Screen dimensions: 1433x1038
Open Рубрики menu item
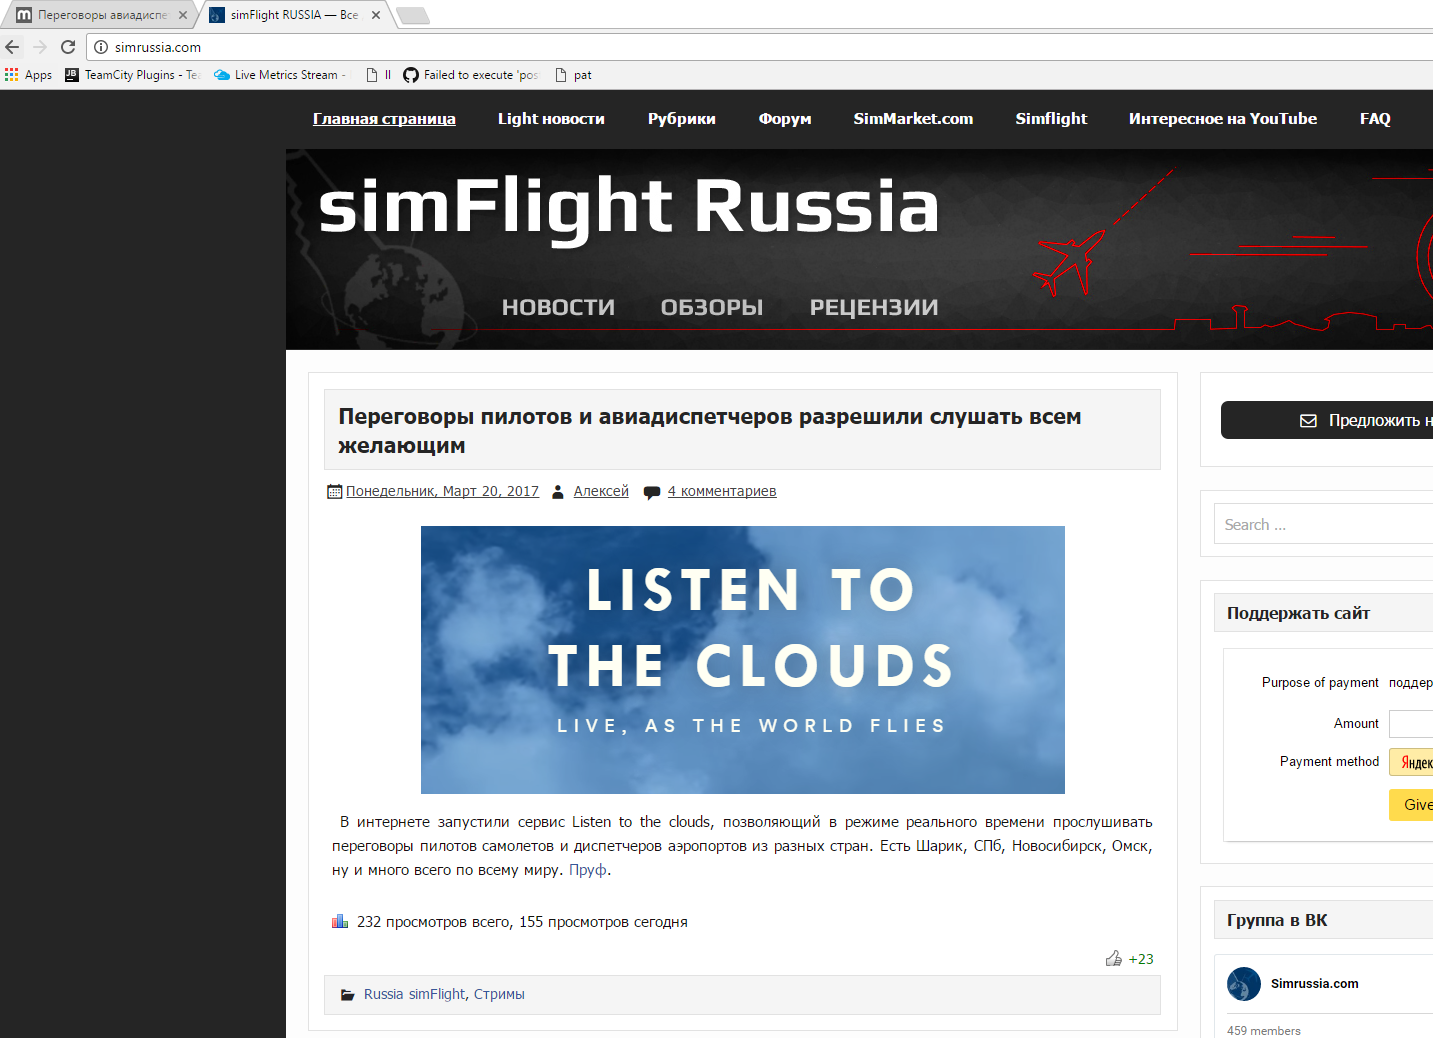(x=681, y=119)
